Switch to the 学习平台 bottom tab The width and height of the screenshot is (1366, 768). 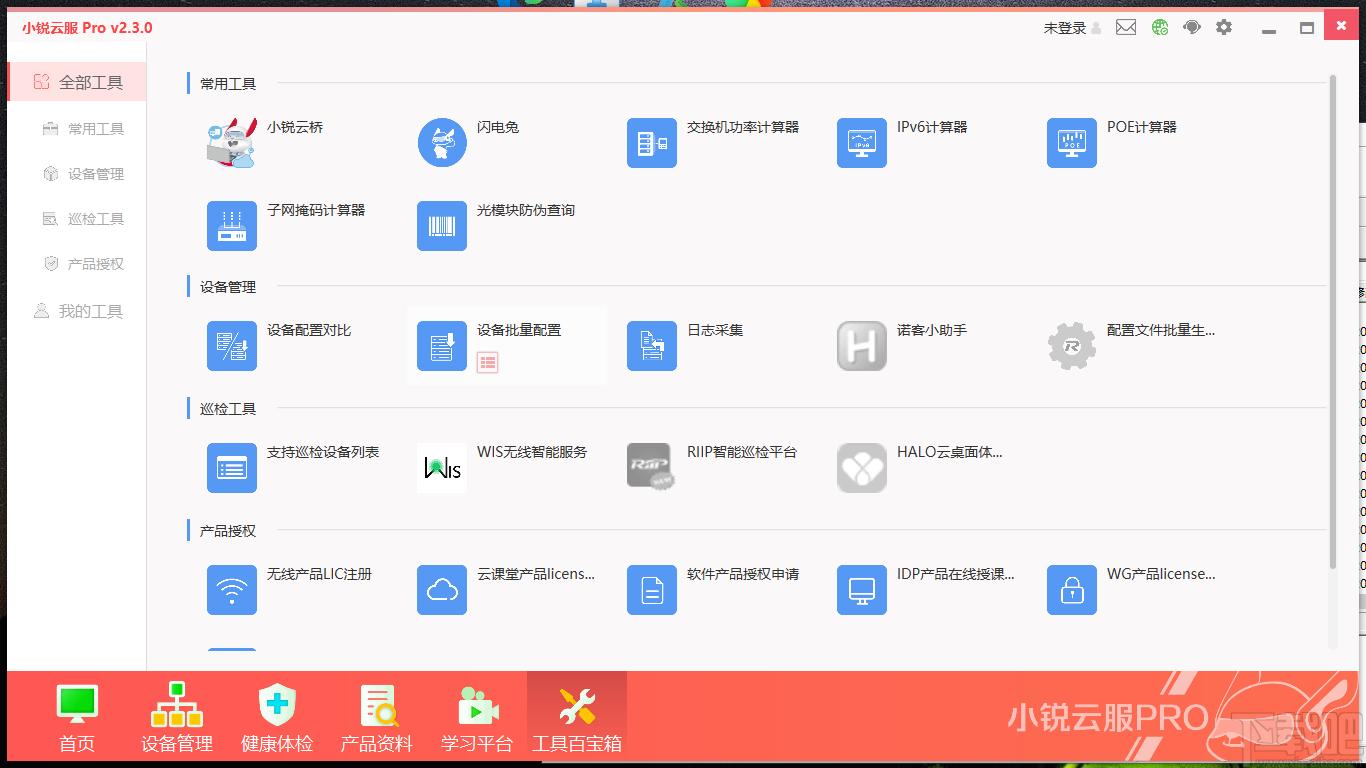tap(477, 719)
